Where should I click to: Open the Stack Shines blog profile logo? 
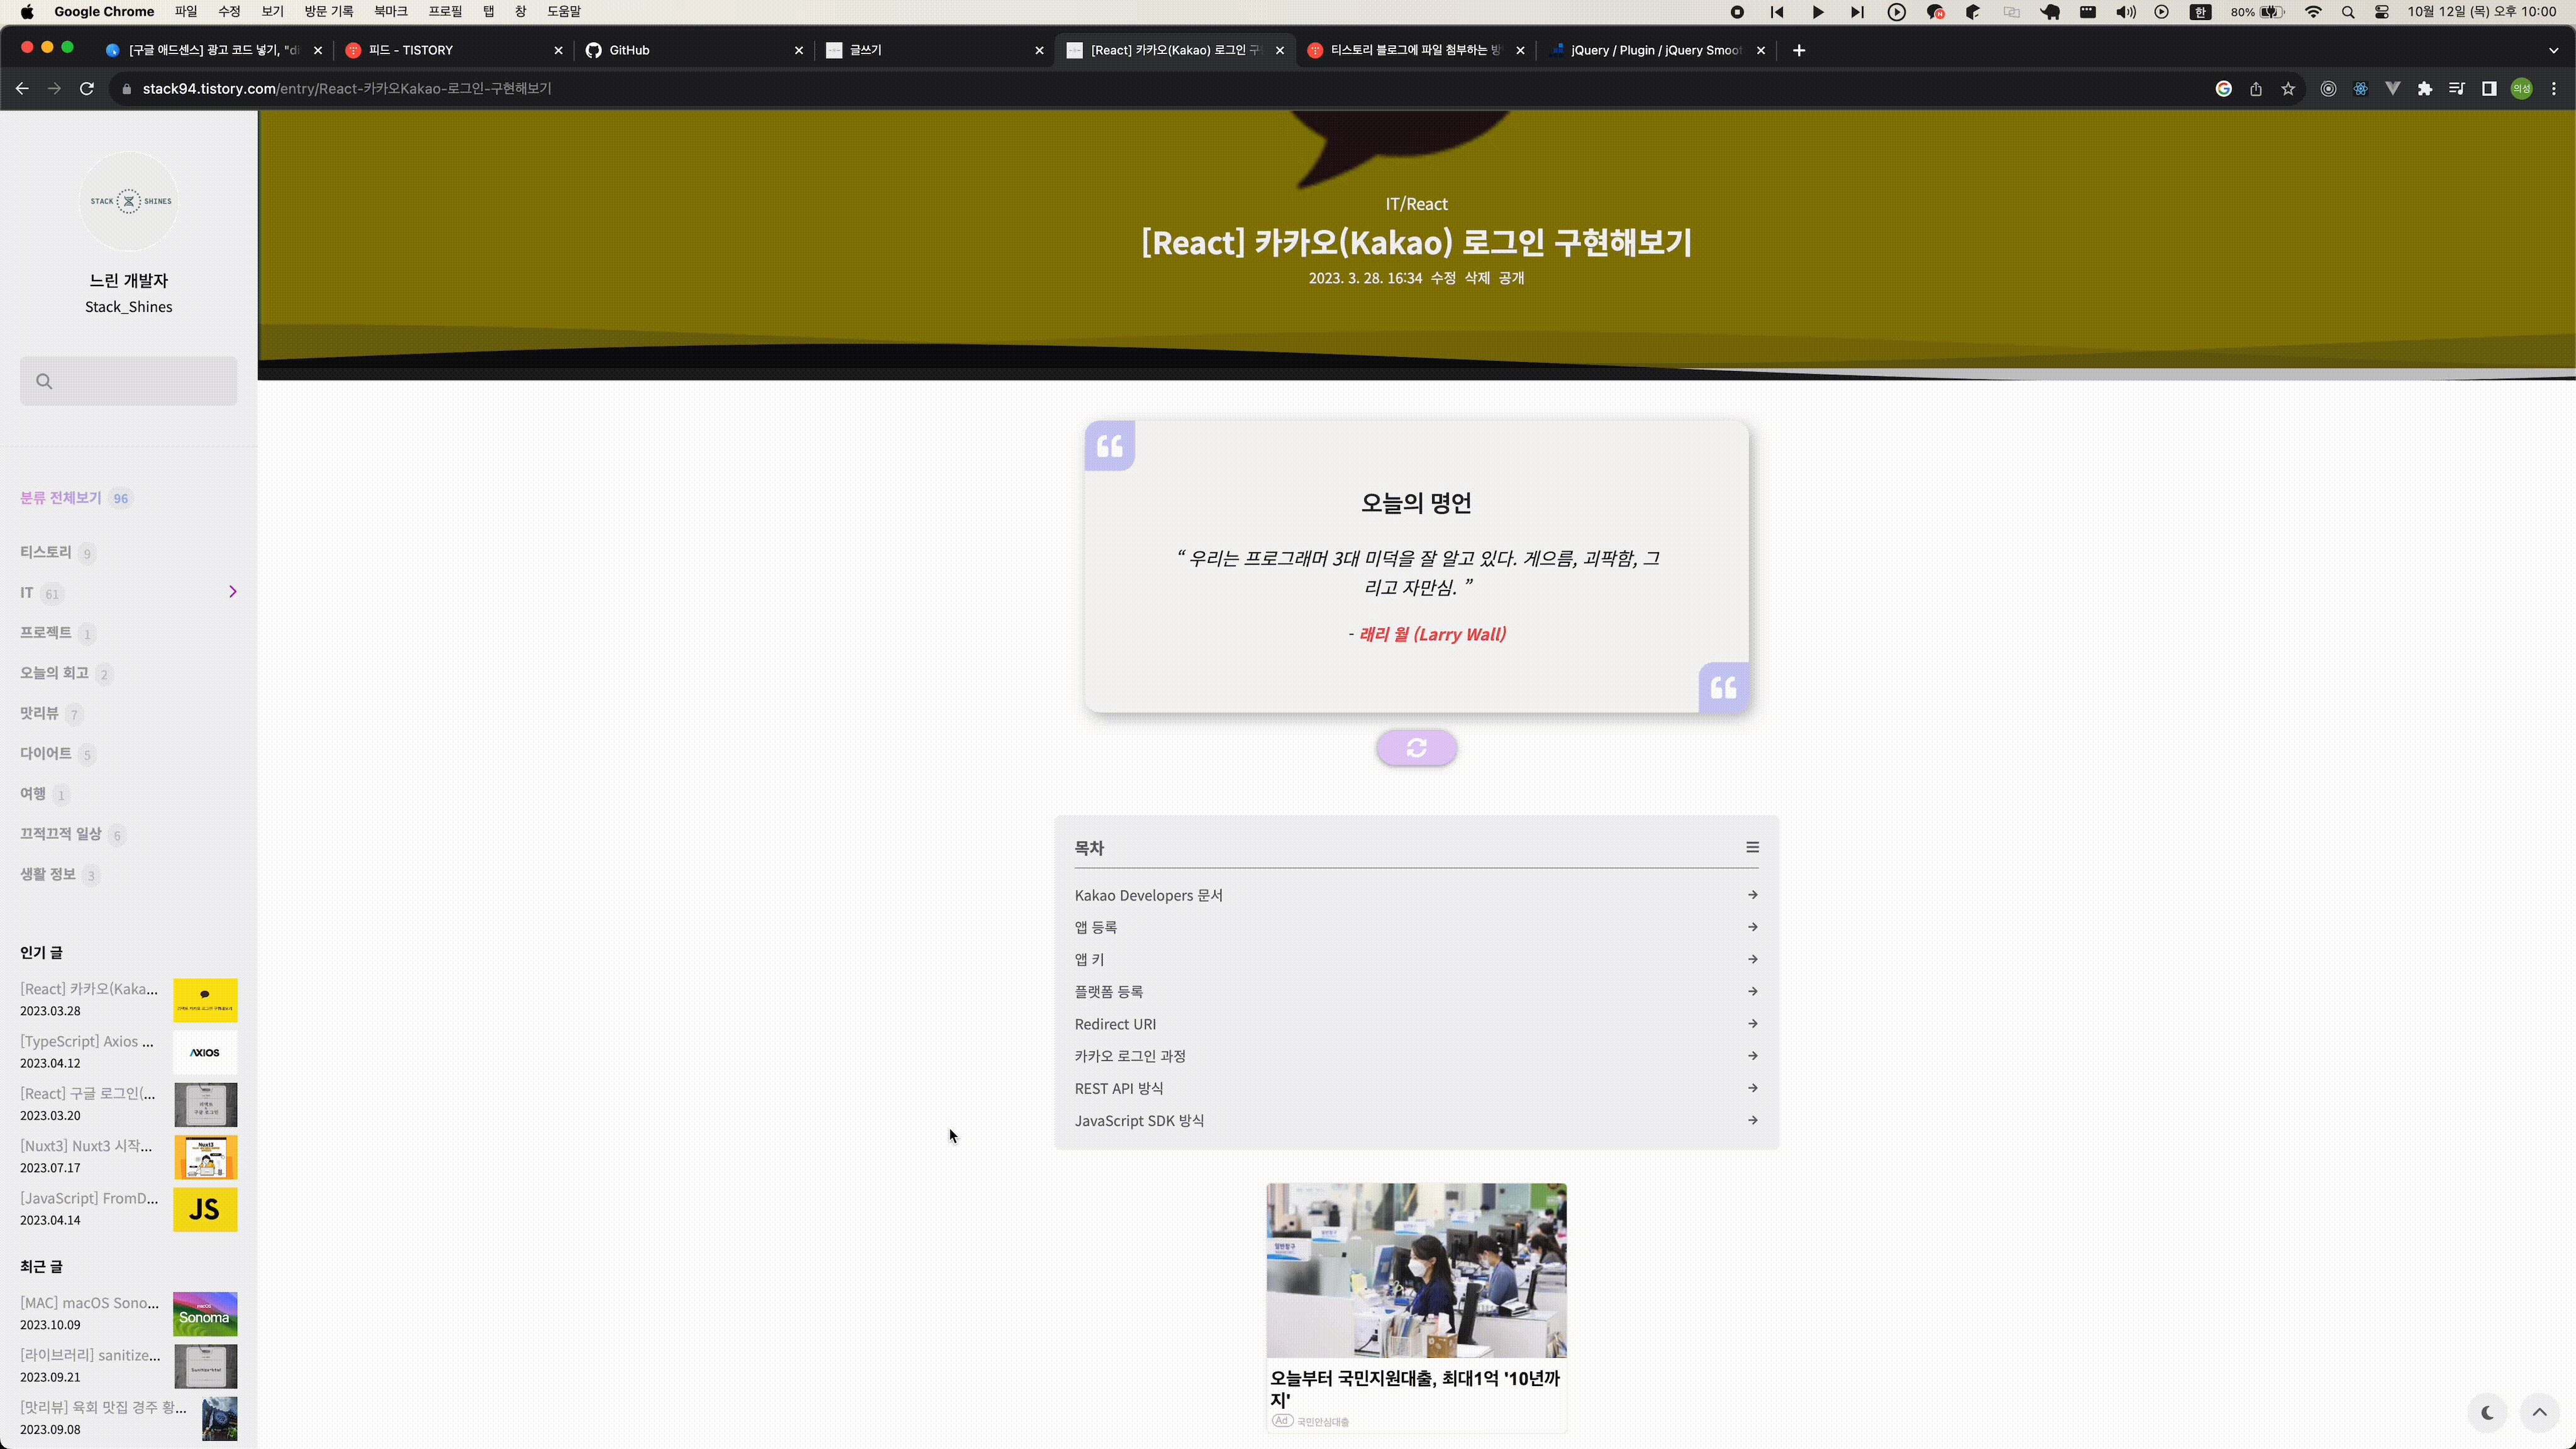[129, 201]
